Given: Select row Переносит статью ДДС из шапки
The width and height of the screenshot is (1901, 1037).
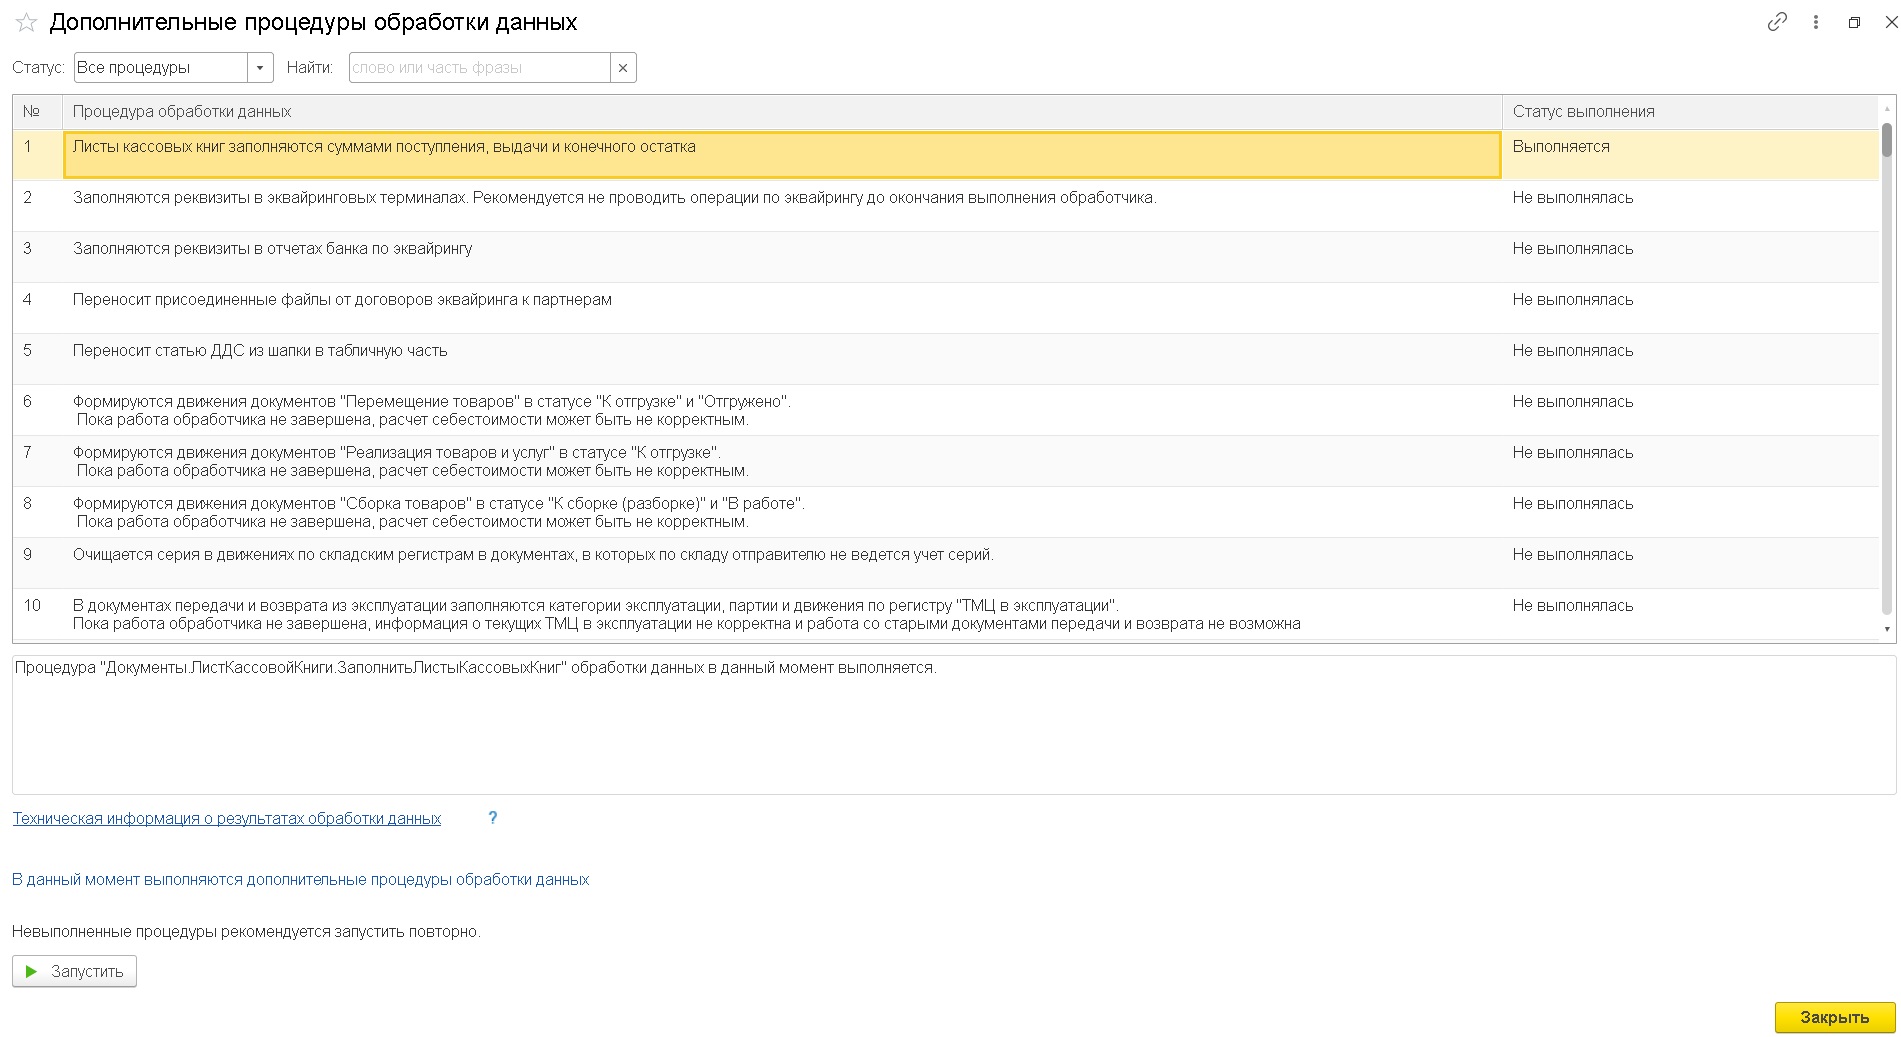Looking at the screenshot, I should [x=782, y=359].
